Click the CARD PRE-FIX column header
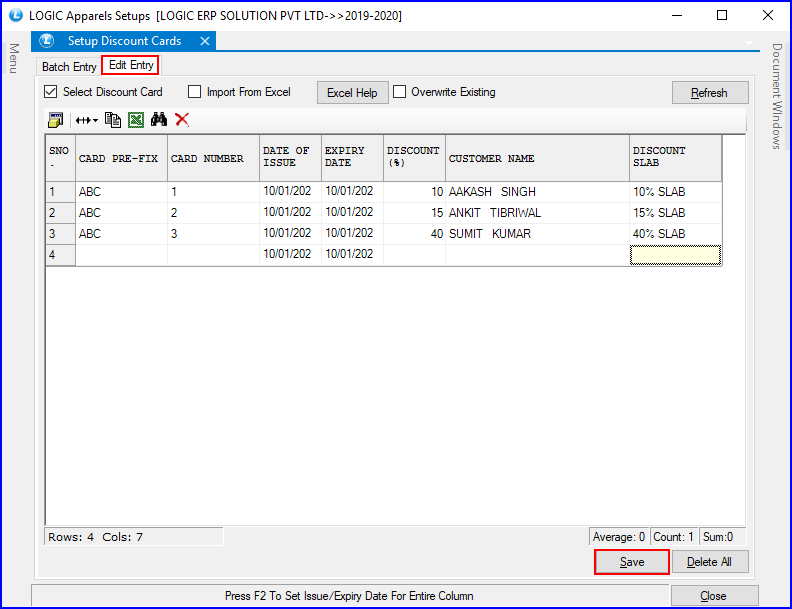792x609 pixels. click(121, 158)
